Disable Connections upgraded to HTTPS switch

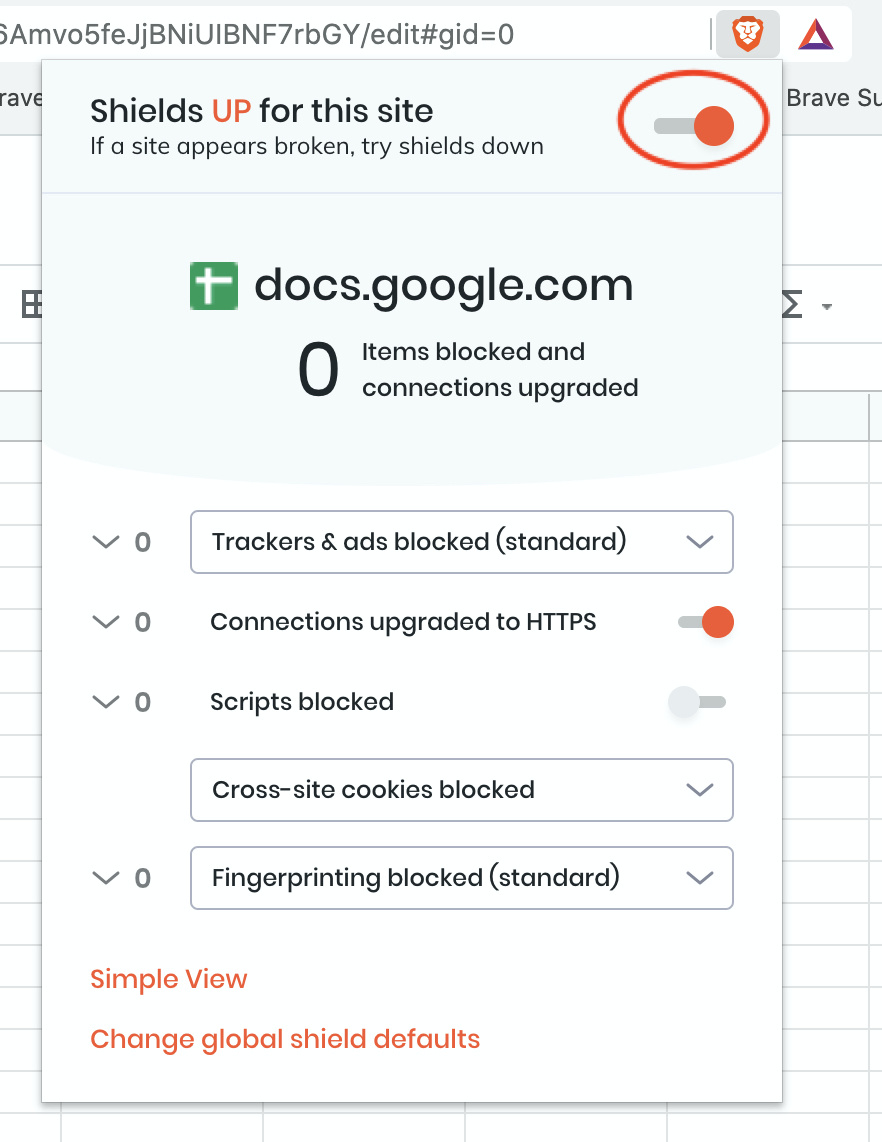705,622
